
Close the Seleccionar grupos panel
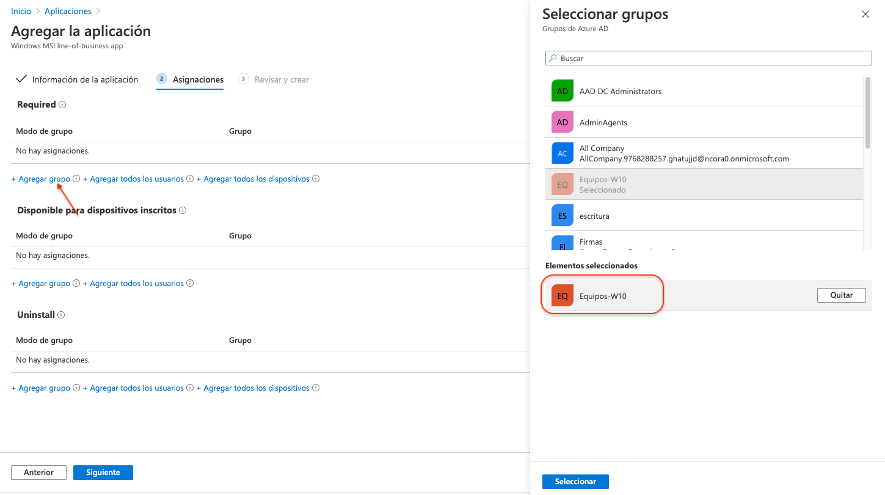865,15
